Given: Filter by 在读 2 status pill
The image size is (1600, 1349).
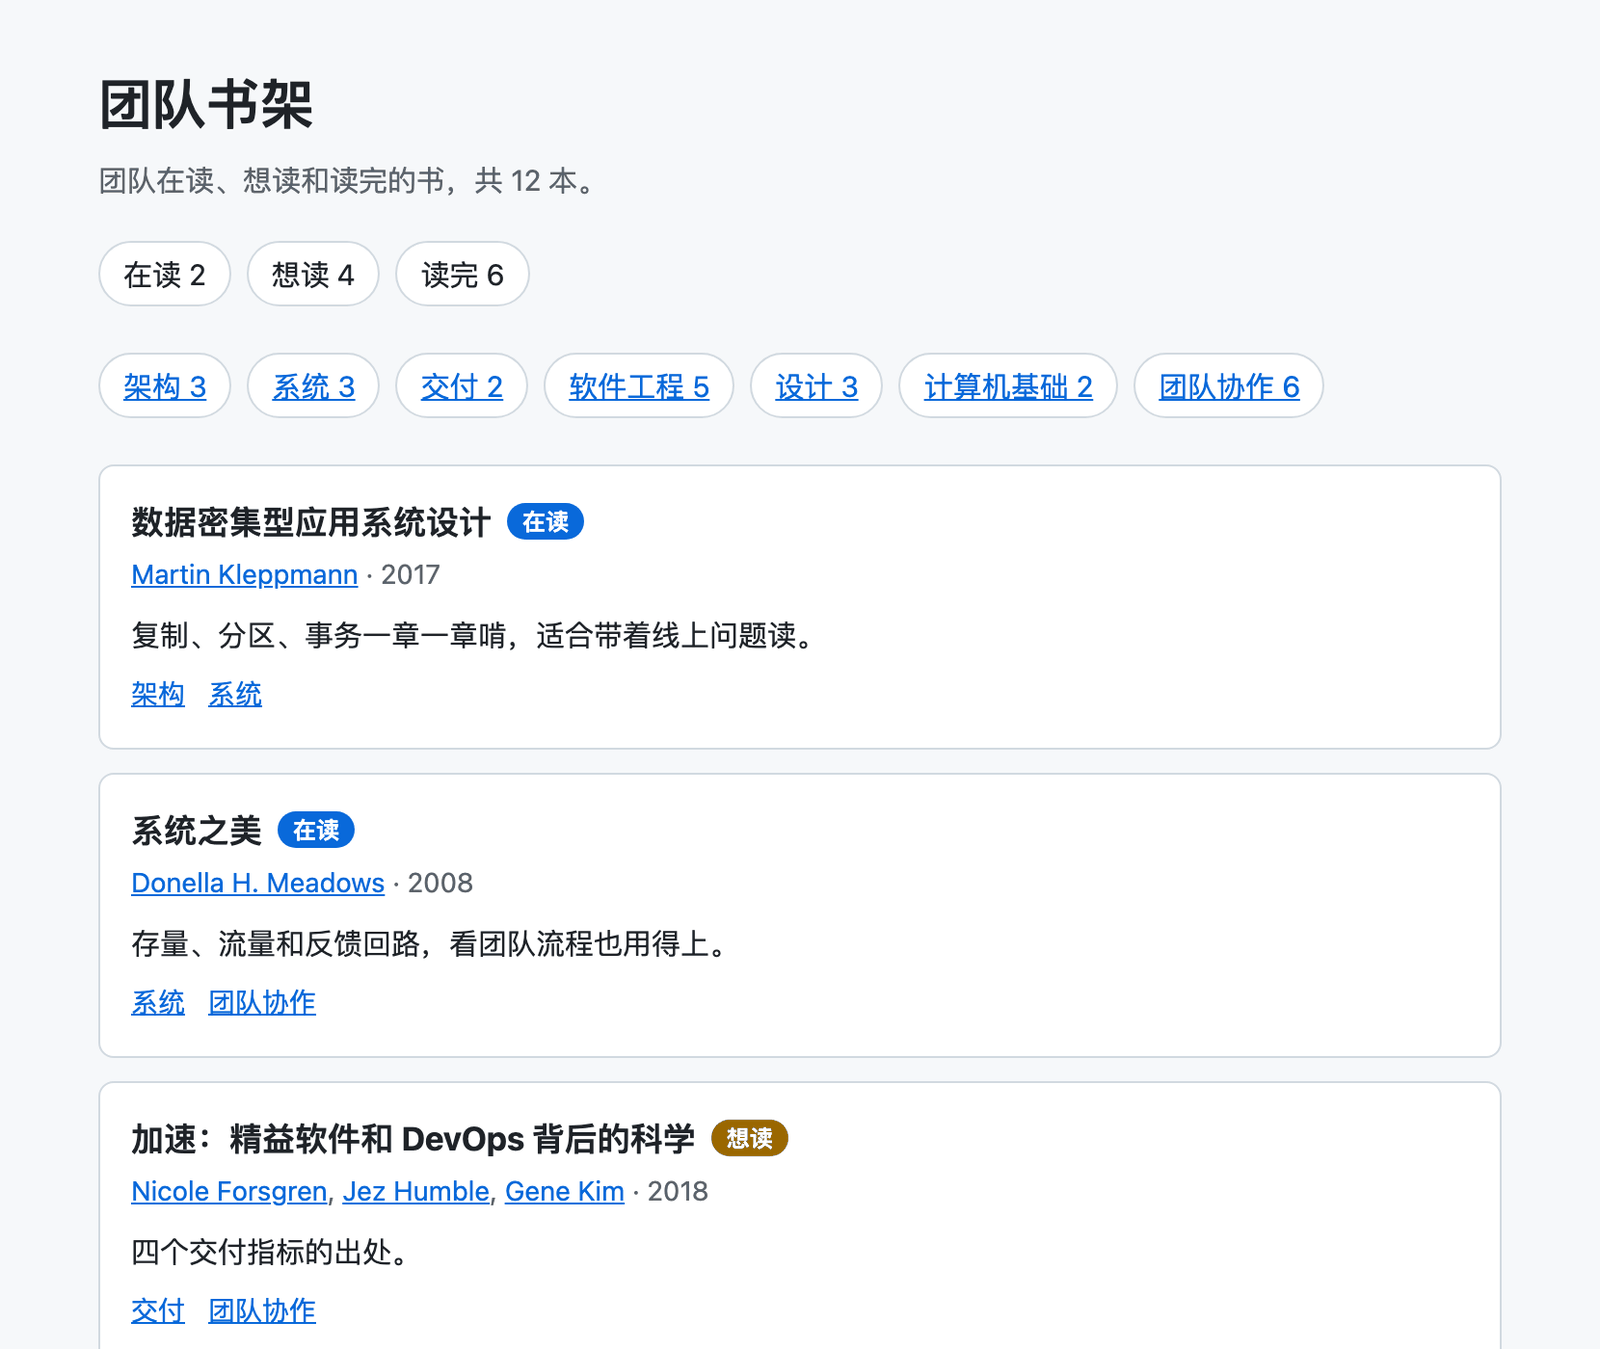Looking at the screenshot, I should click(x=165, y=274).
